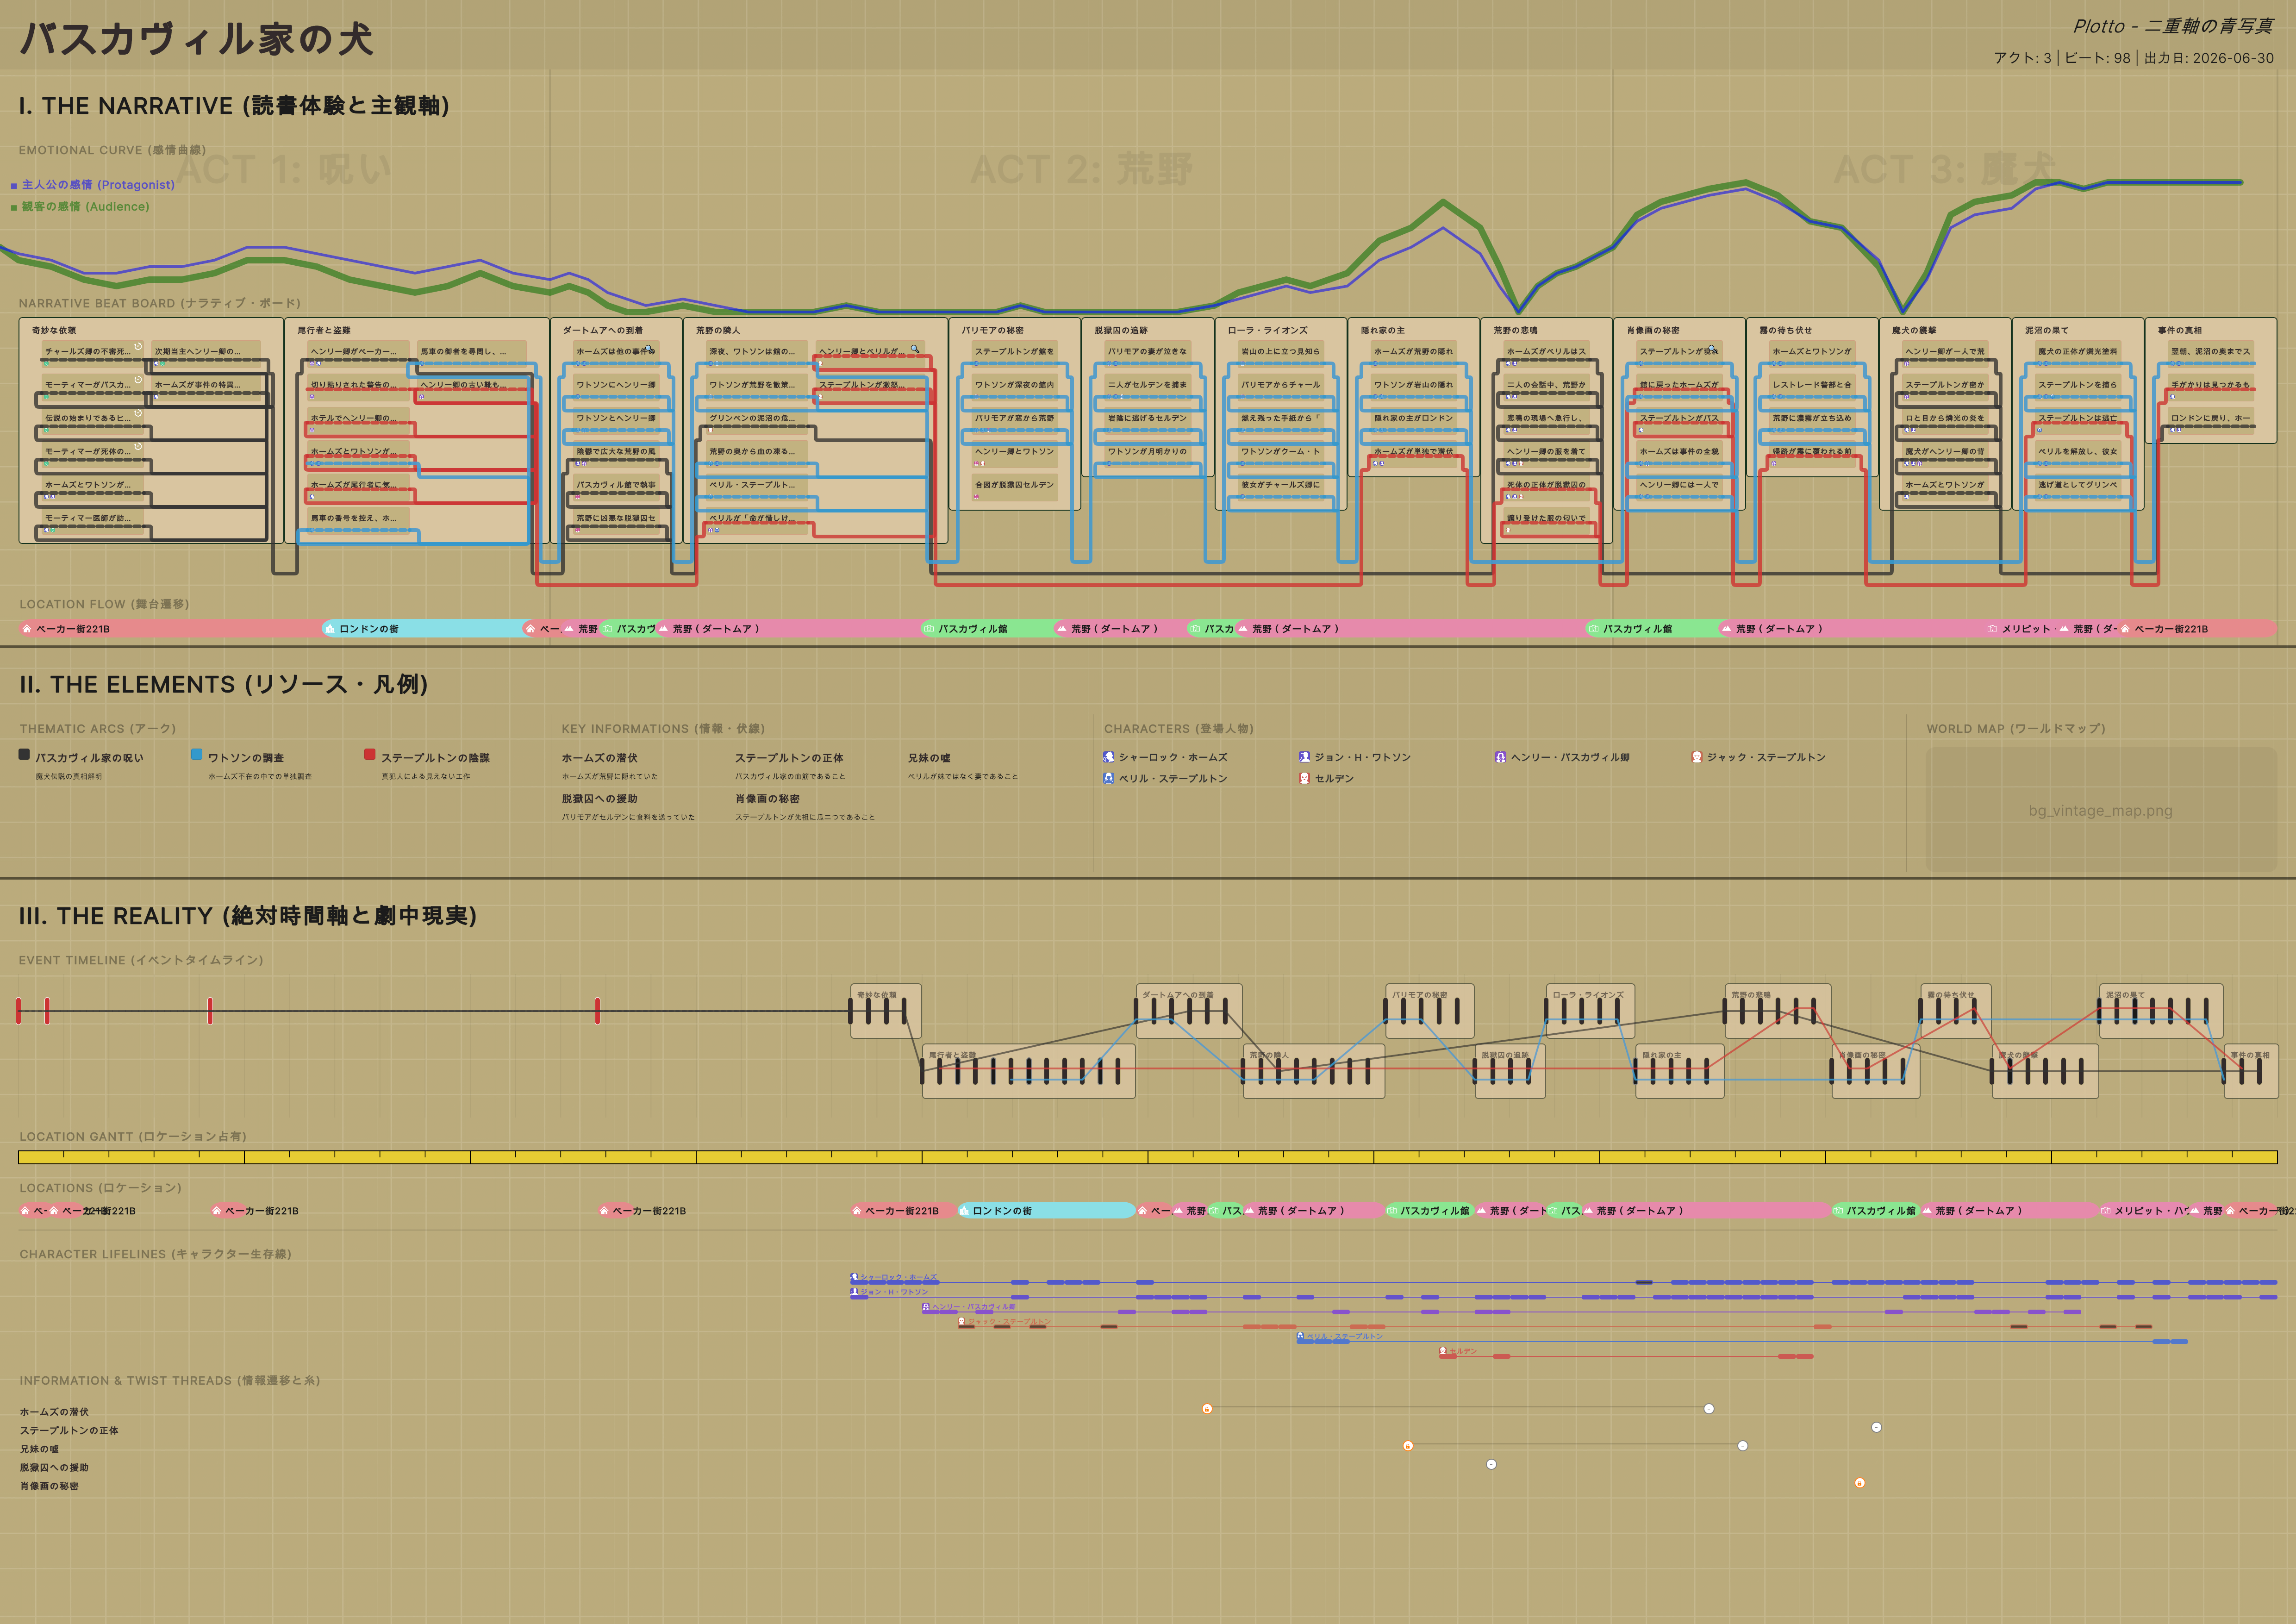Select the ベリル・ステープルトン character icon
Image resolution: width=2296 pixels, height=1624 pixels.
[x=1109, y=778]
